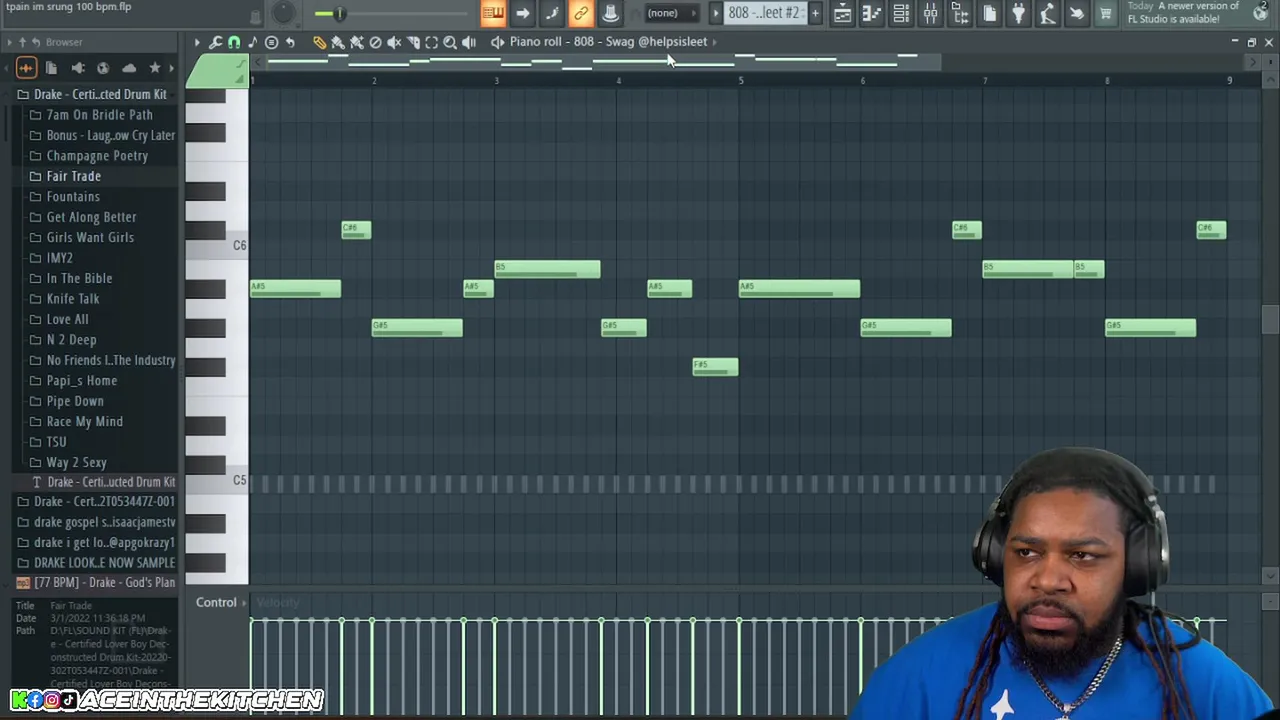Open the DRAKE LOOK..E NOW SAMPLE item
Viewport: 1280px width, 720px height.
96,563
